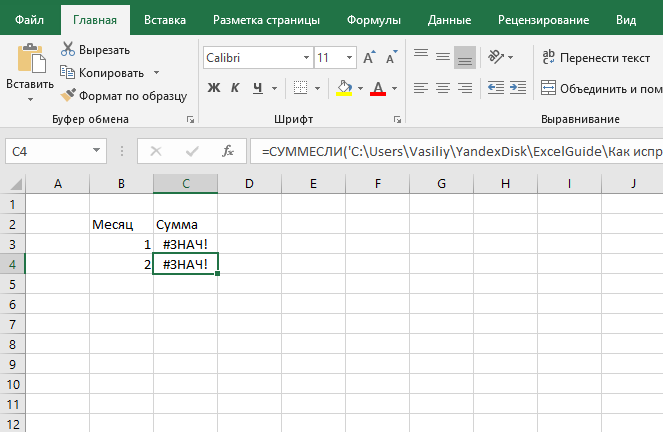This screenshot has height=432, width=663.
Task: Open text orientation tool
Action: tap(496, 57)
